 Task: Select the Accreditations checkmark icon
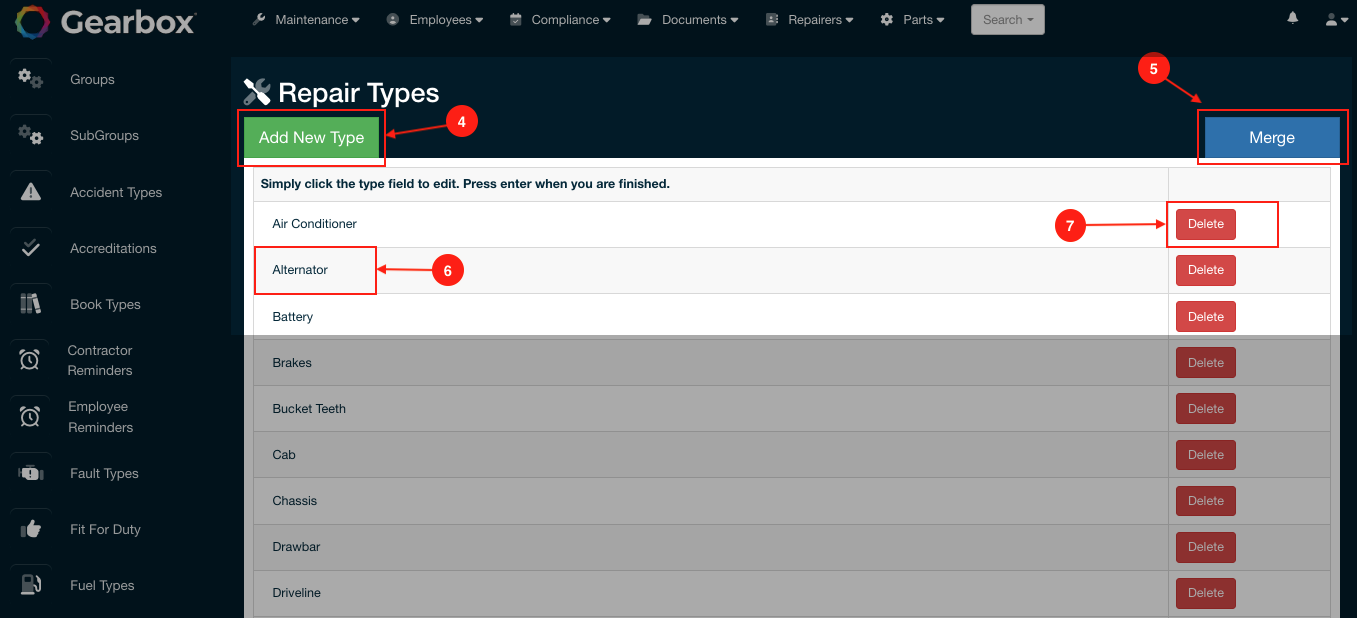30,247
